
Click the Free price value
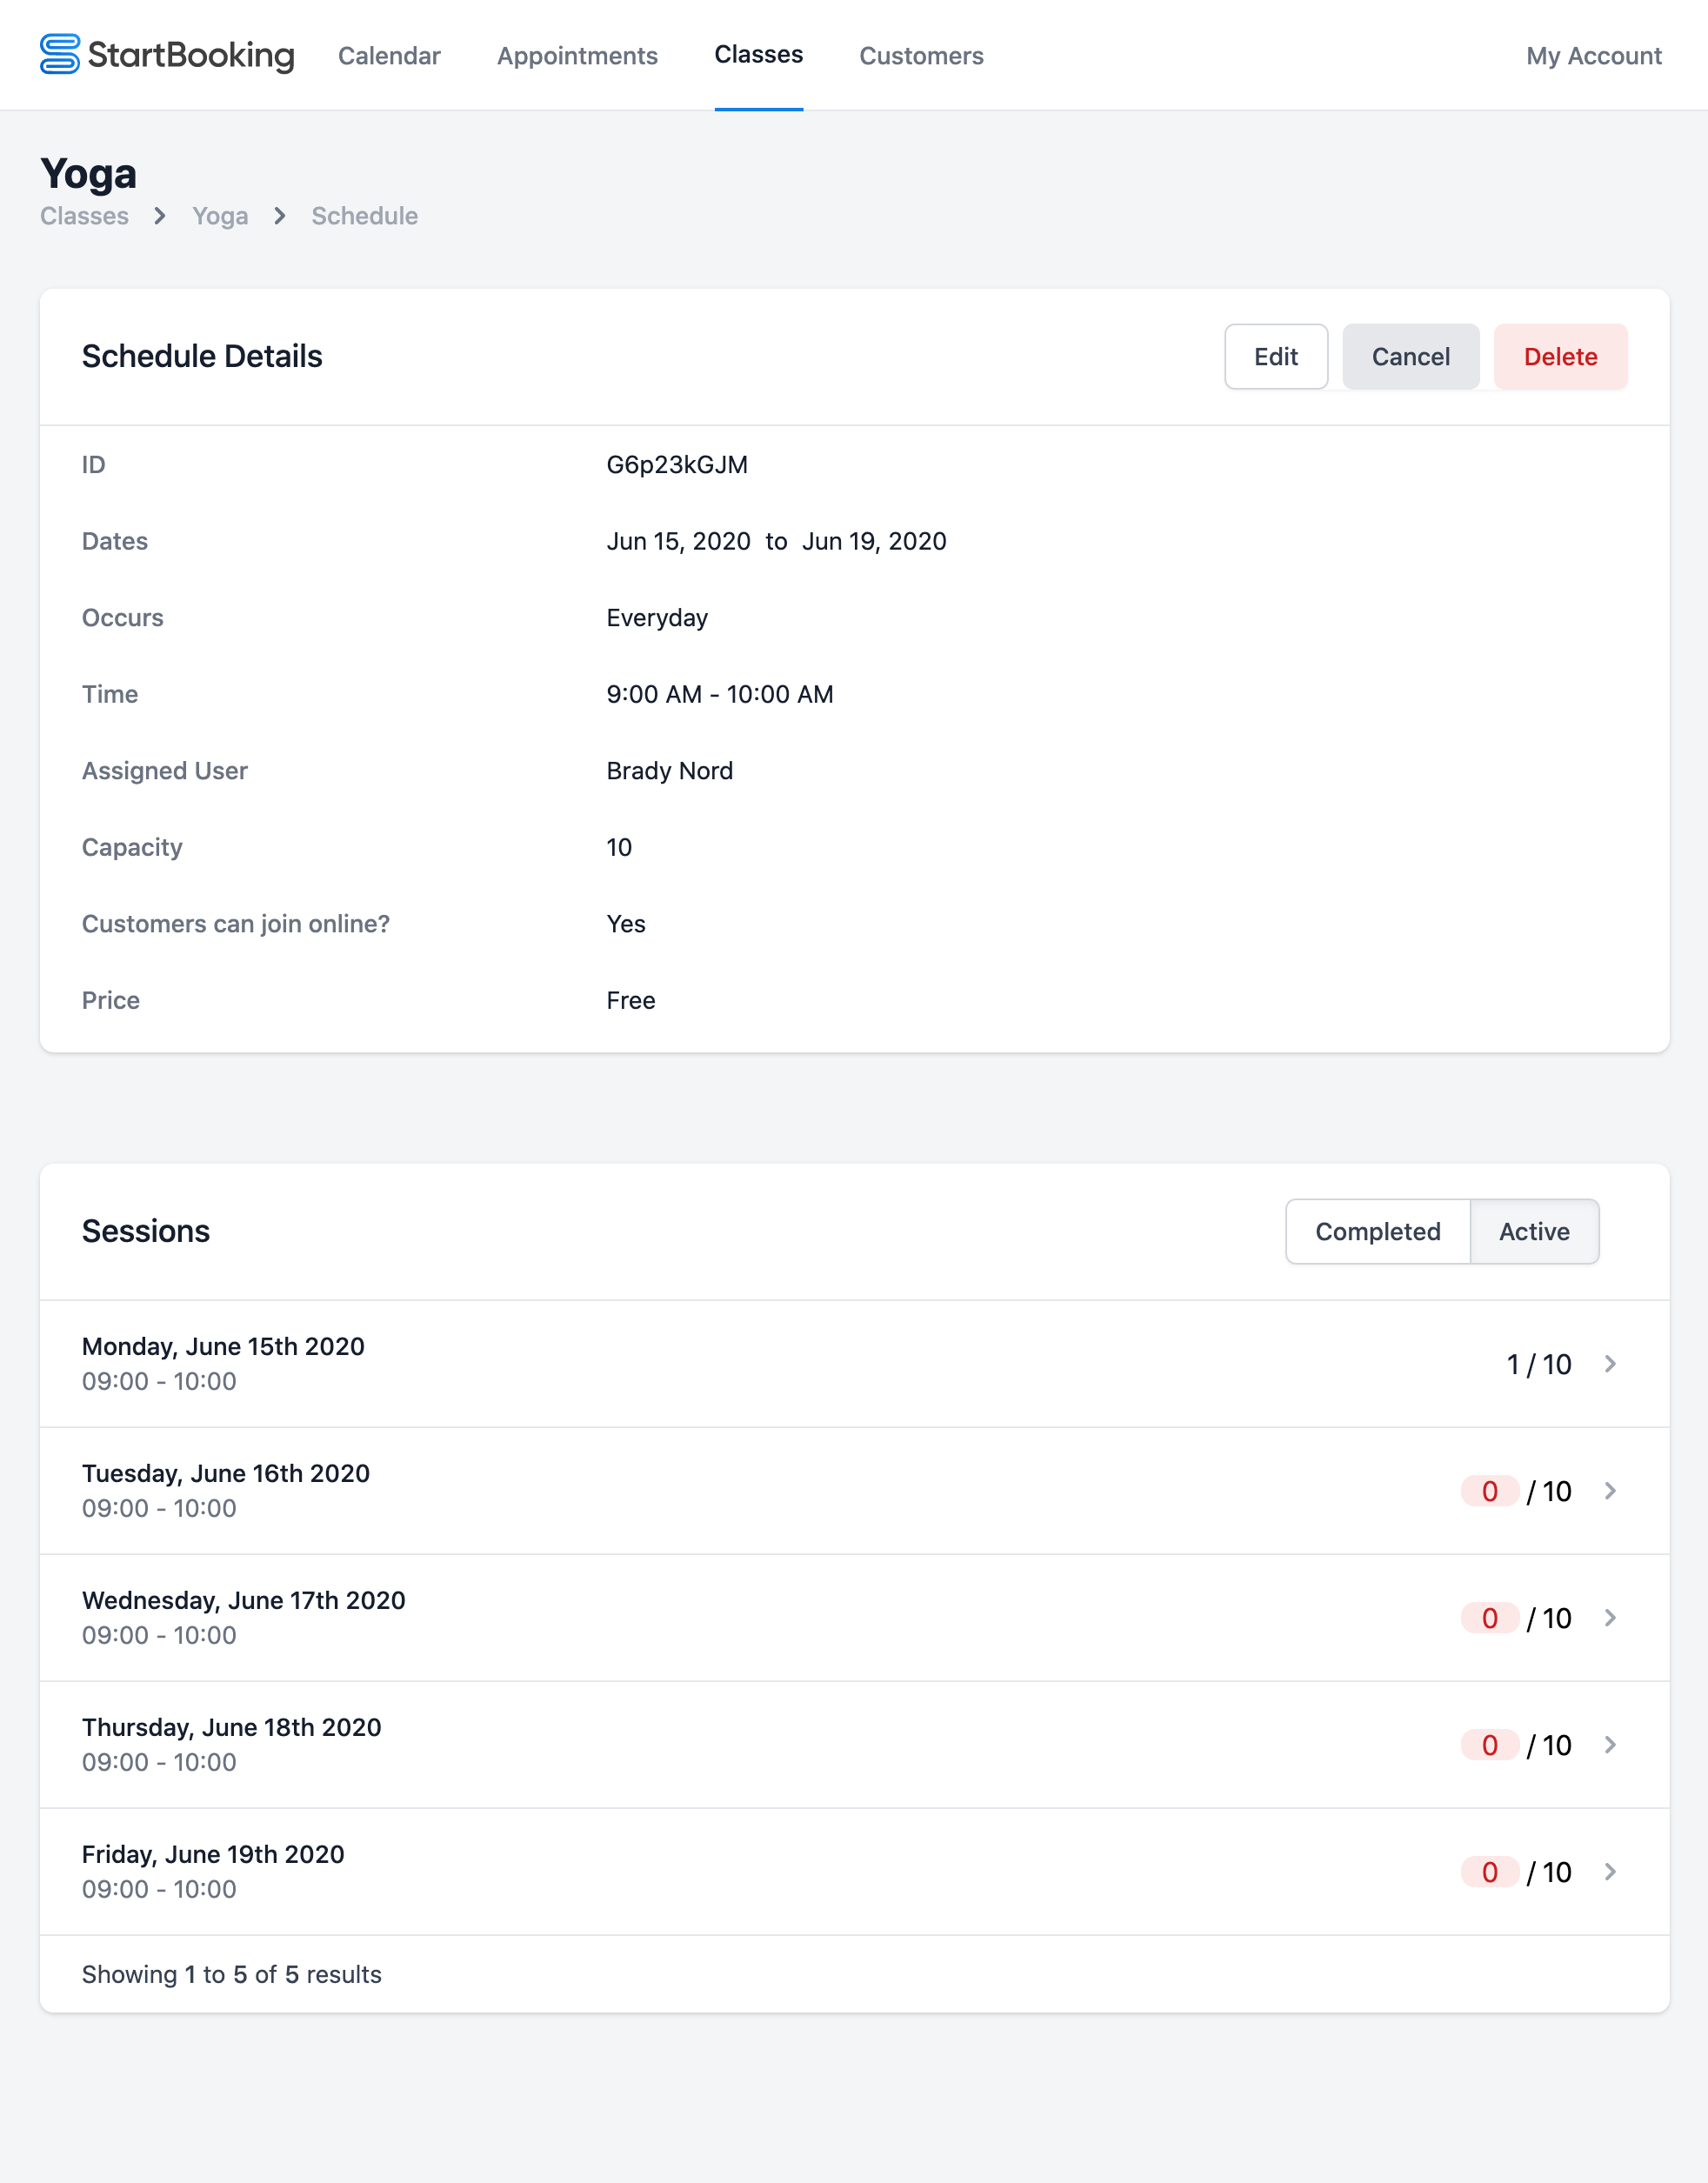tap(631, 1000)
